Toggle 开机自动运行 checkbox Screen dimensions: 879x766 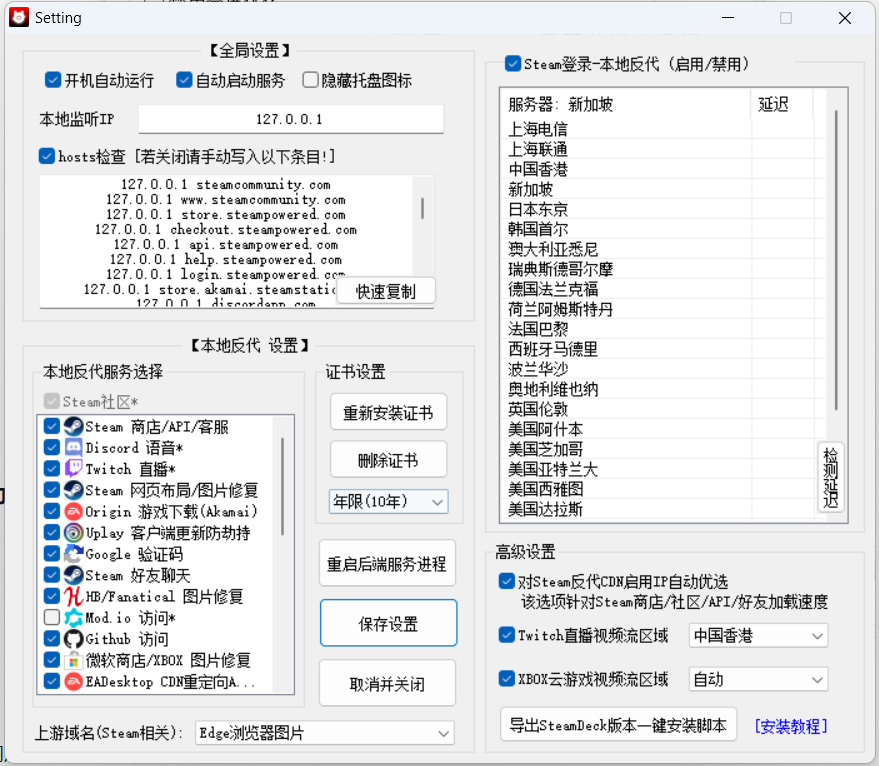(x=53, y=80)
